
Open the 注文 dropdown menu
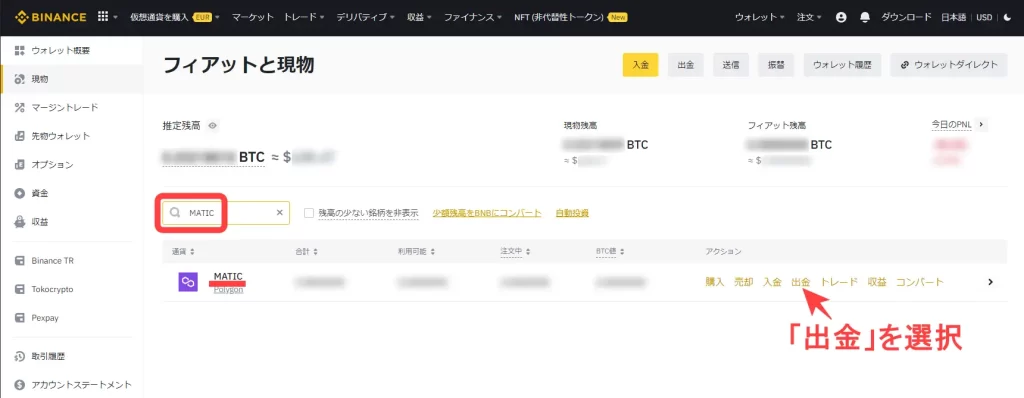pyautogui.click(x=810, y=17)
